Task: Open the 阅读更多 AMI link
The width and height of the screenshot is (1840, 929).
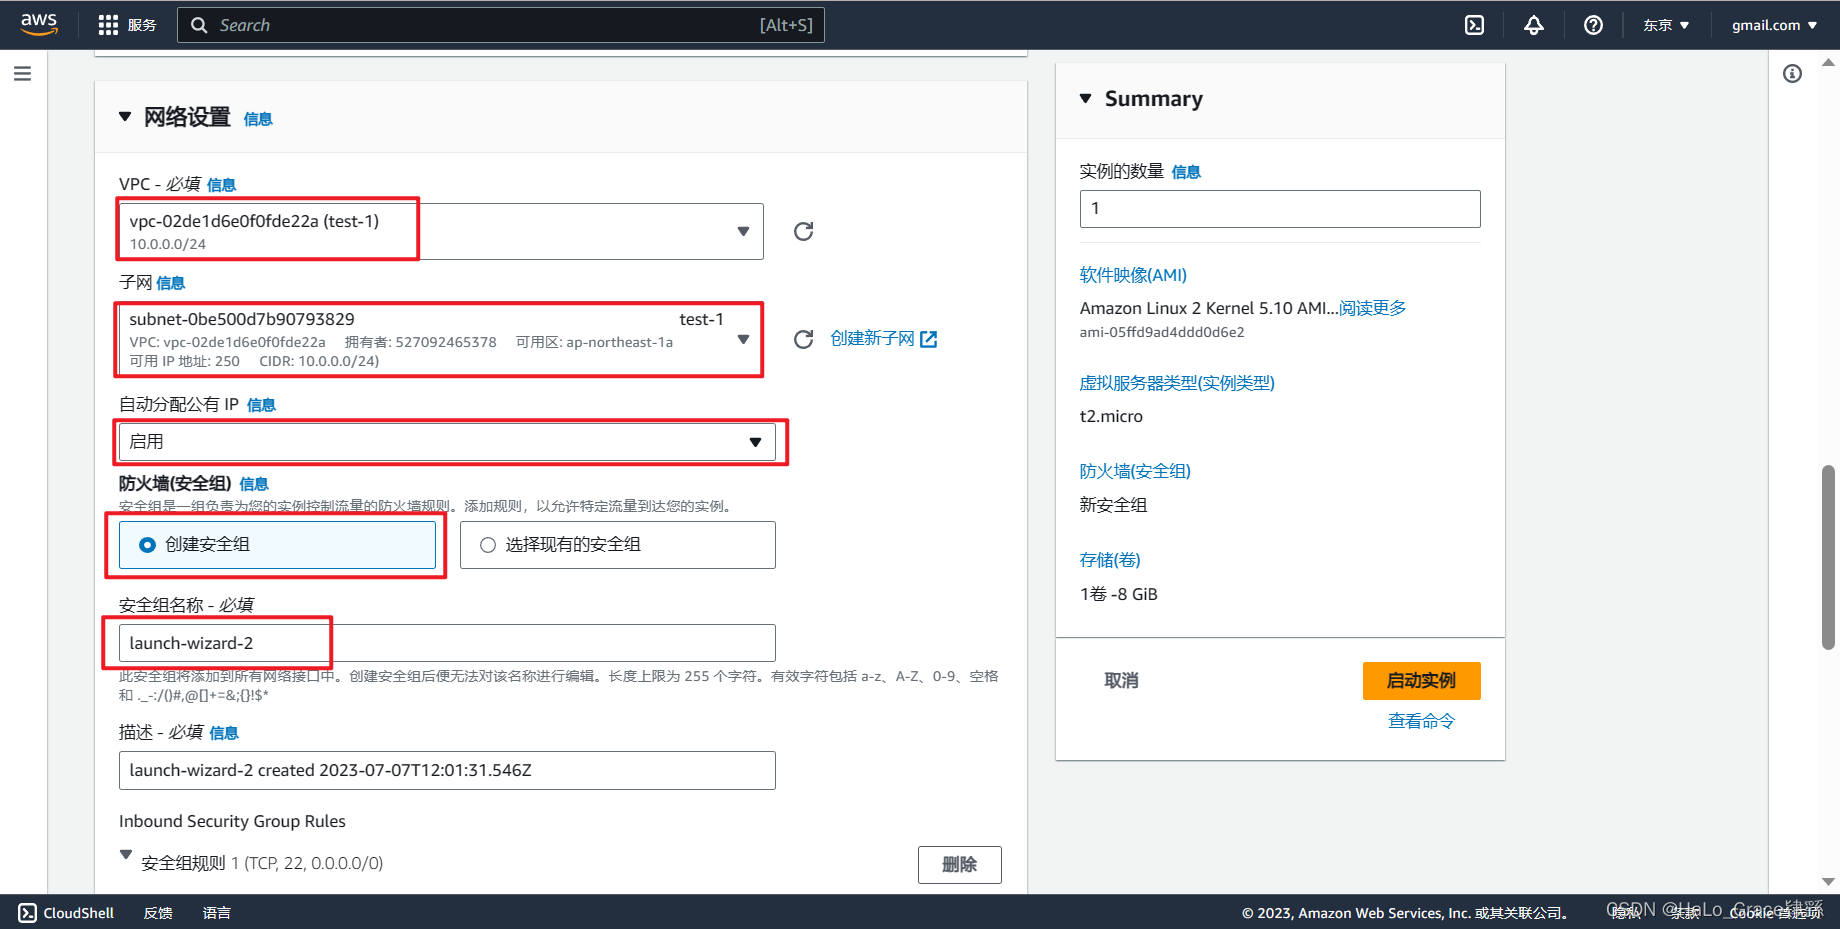Action: [1373, 308]
